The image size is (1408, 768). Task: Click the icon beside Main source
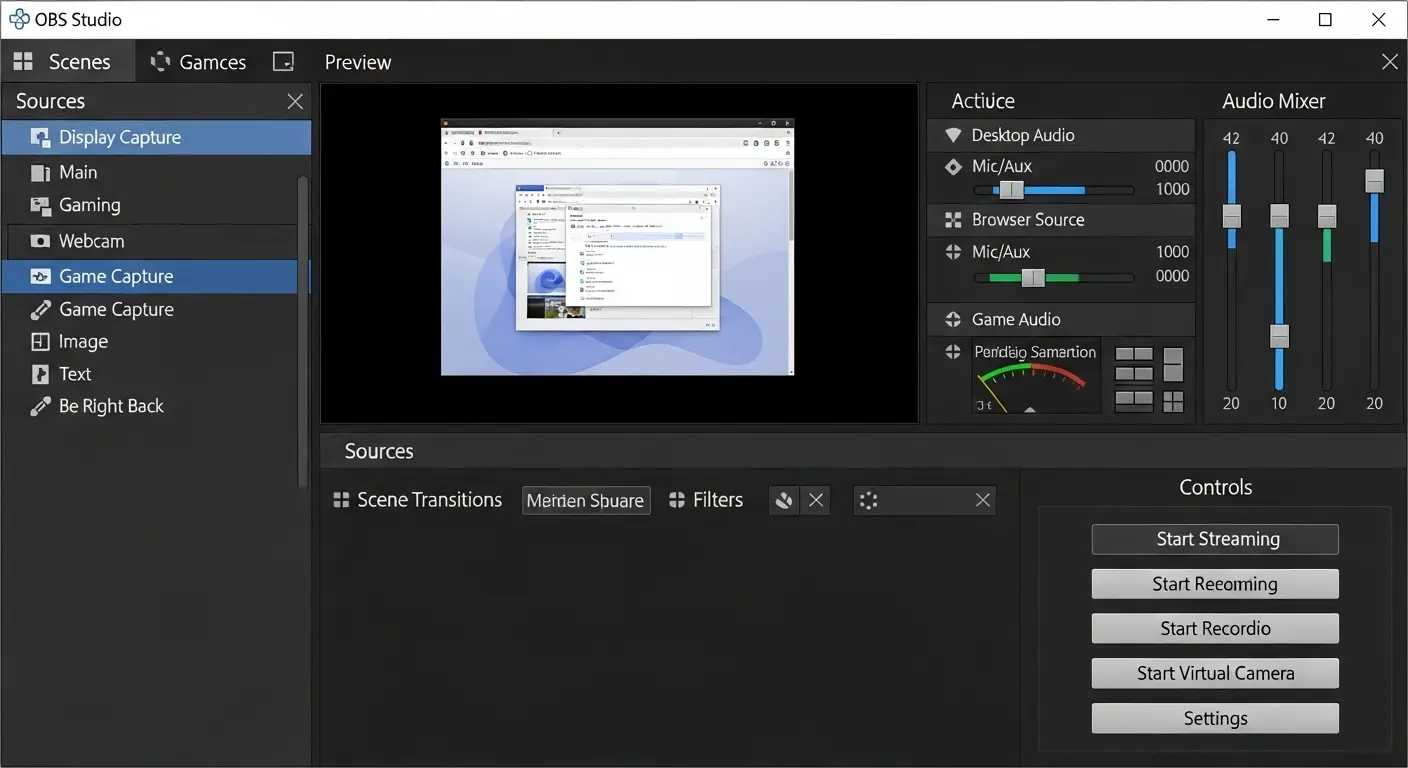40,173
